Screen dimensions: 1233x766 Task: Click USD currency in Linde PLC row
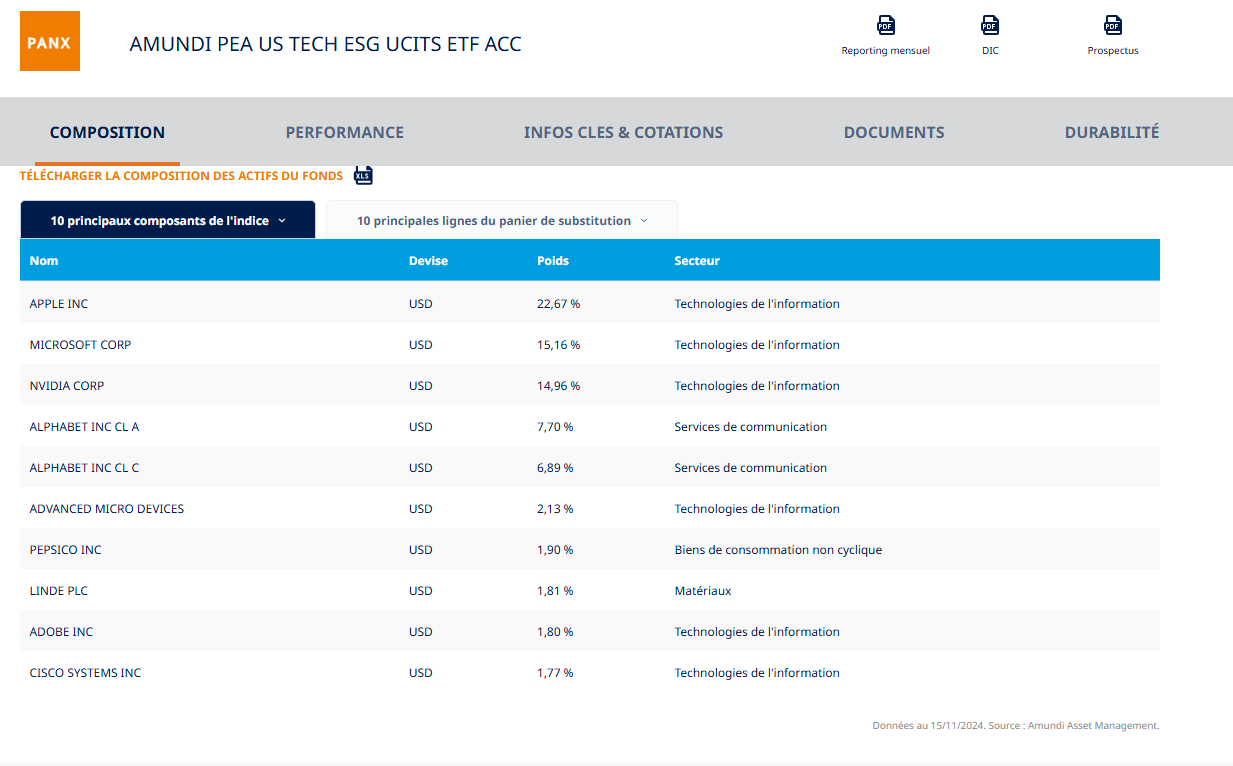coord(421,591)
